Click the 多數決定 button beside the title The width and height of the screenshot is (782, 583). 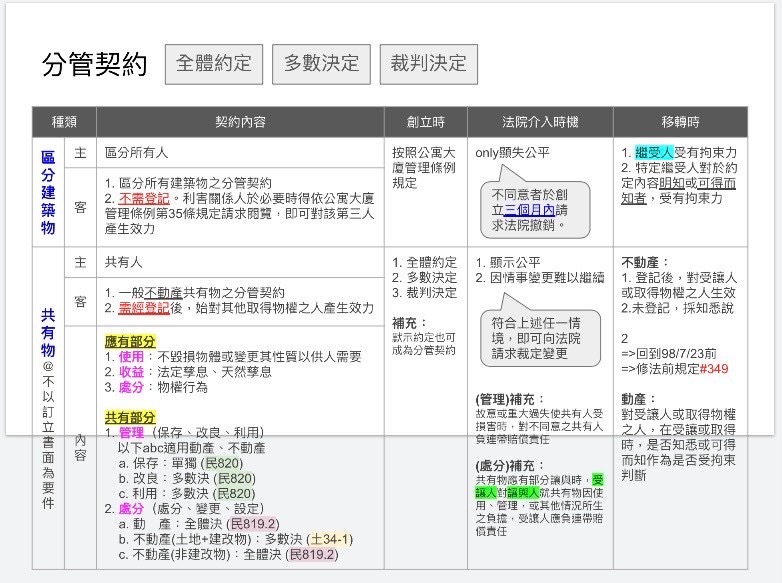tap(321, 64)
